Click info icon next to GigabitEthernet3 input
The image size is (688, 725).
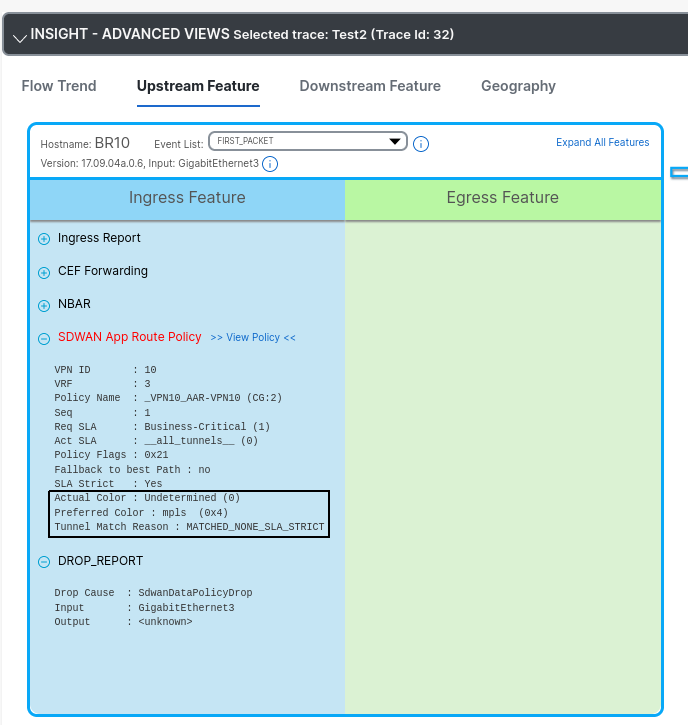tap(270, 164)
